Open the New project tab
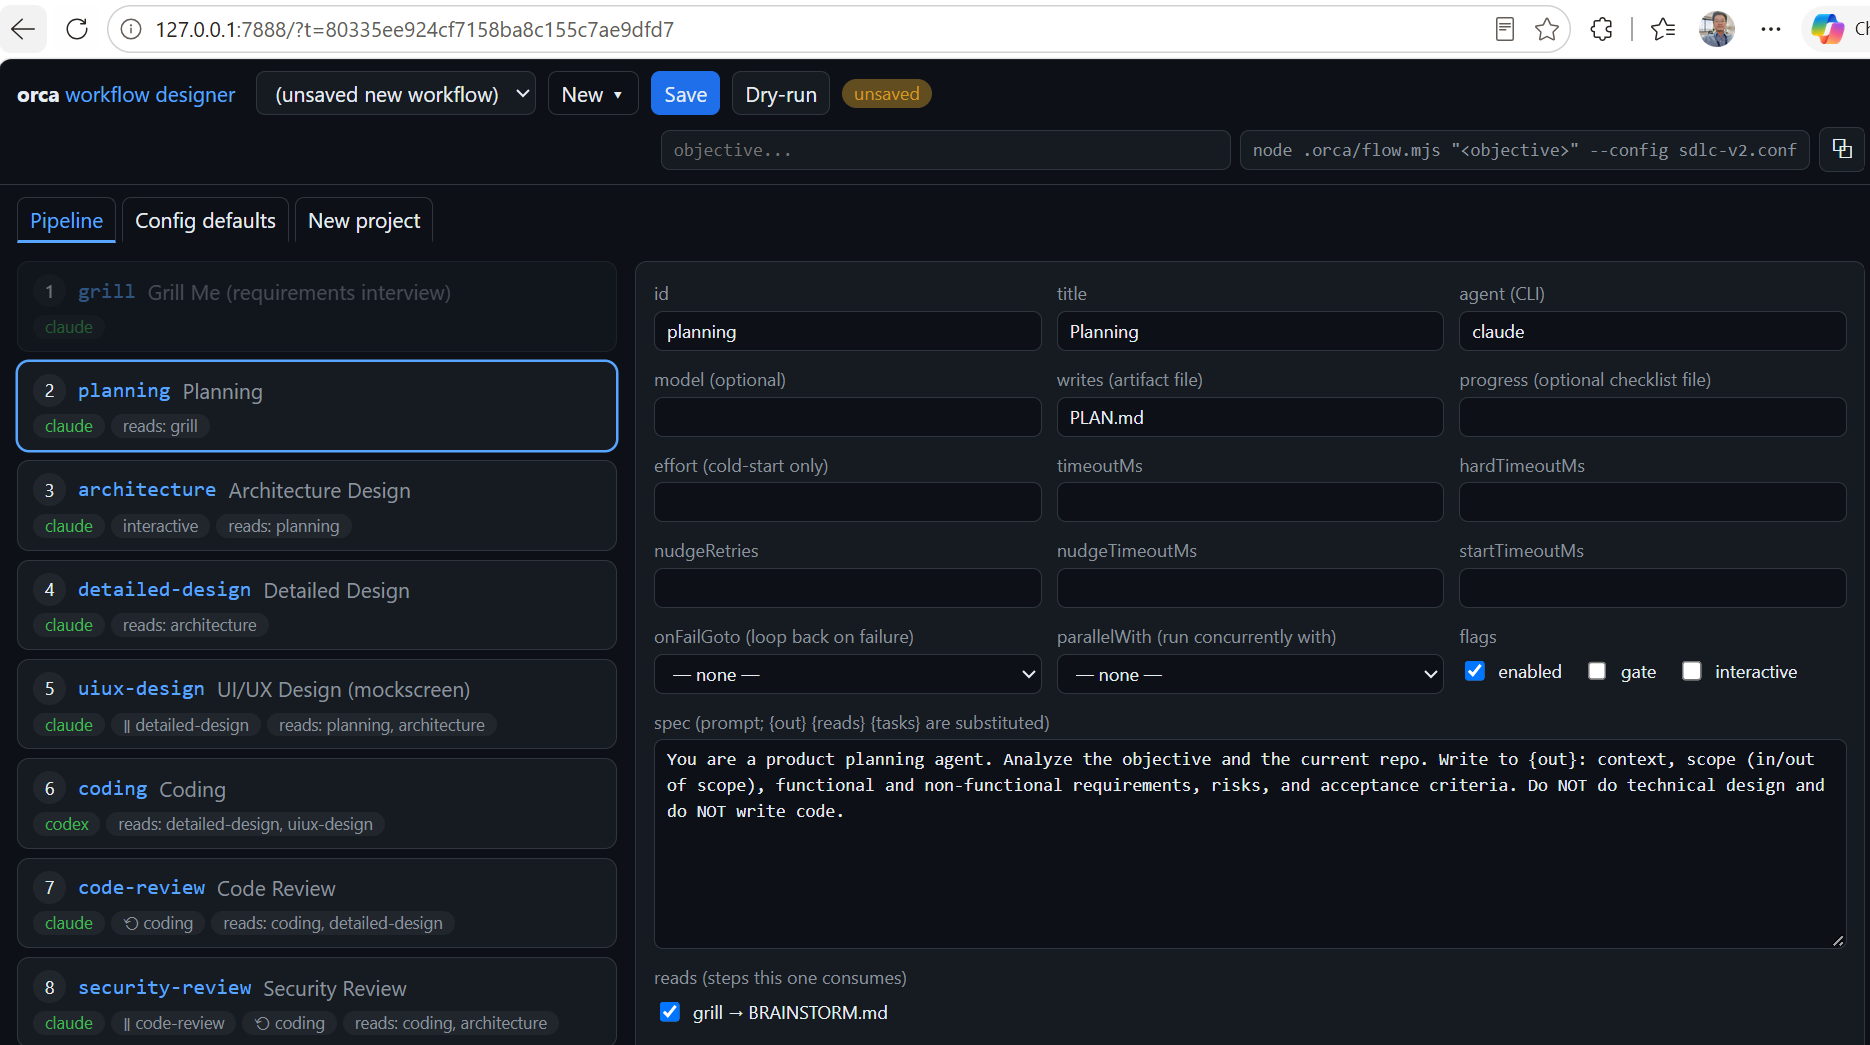 [x=364, y=220]
